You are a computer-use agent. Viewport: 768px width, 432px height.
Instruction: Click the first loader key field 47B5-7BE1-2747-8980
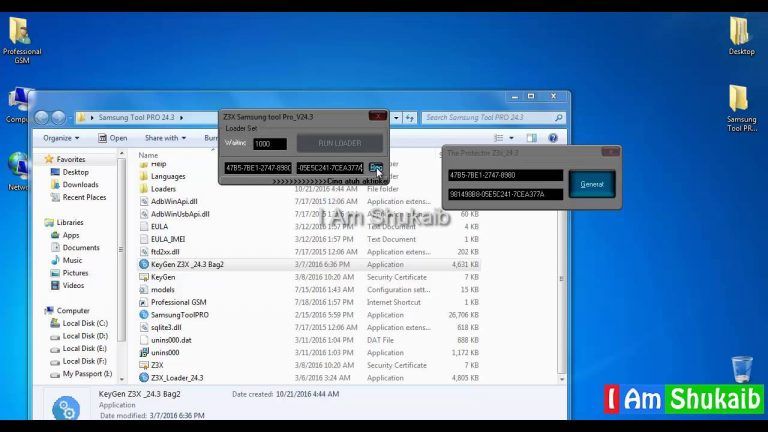pyautogui.click(x=258, y=168)
